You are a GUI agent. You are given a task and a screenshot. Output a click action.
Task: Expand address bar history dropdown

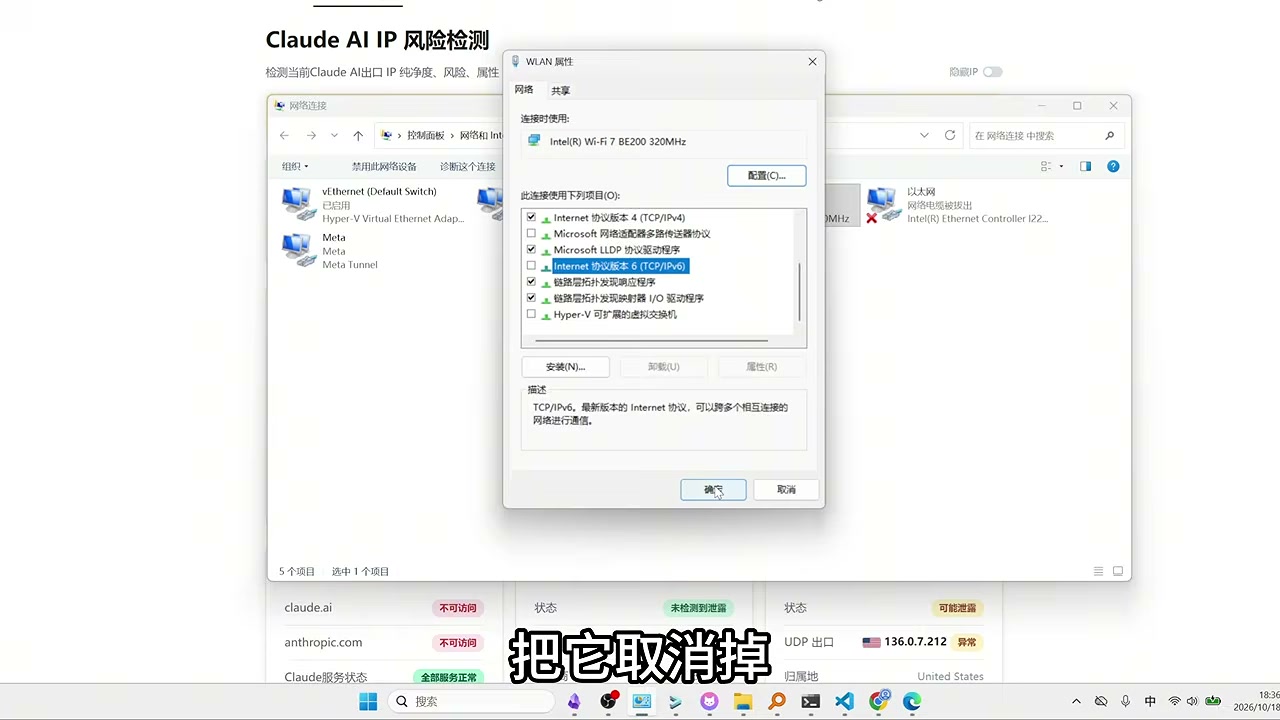[x=924, y=136]
